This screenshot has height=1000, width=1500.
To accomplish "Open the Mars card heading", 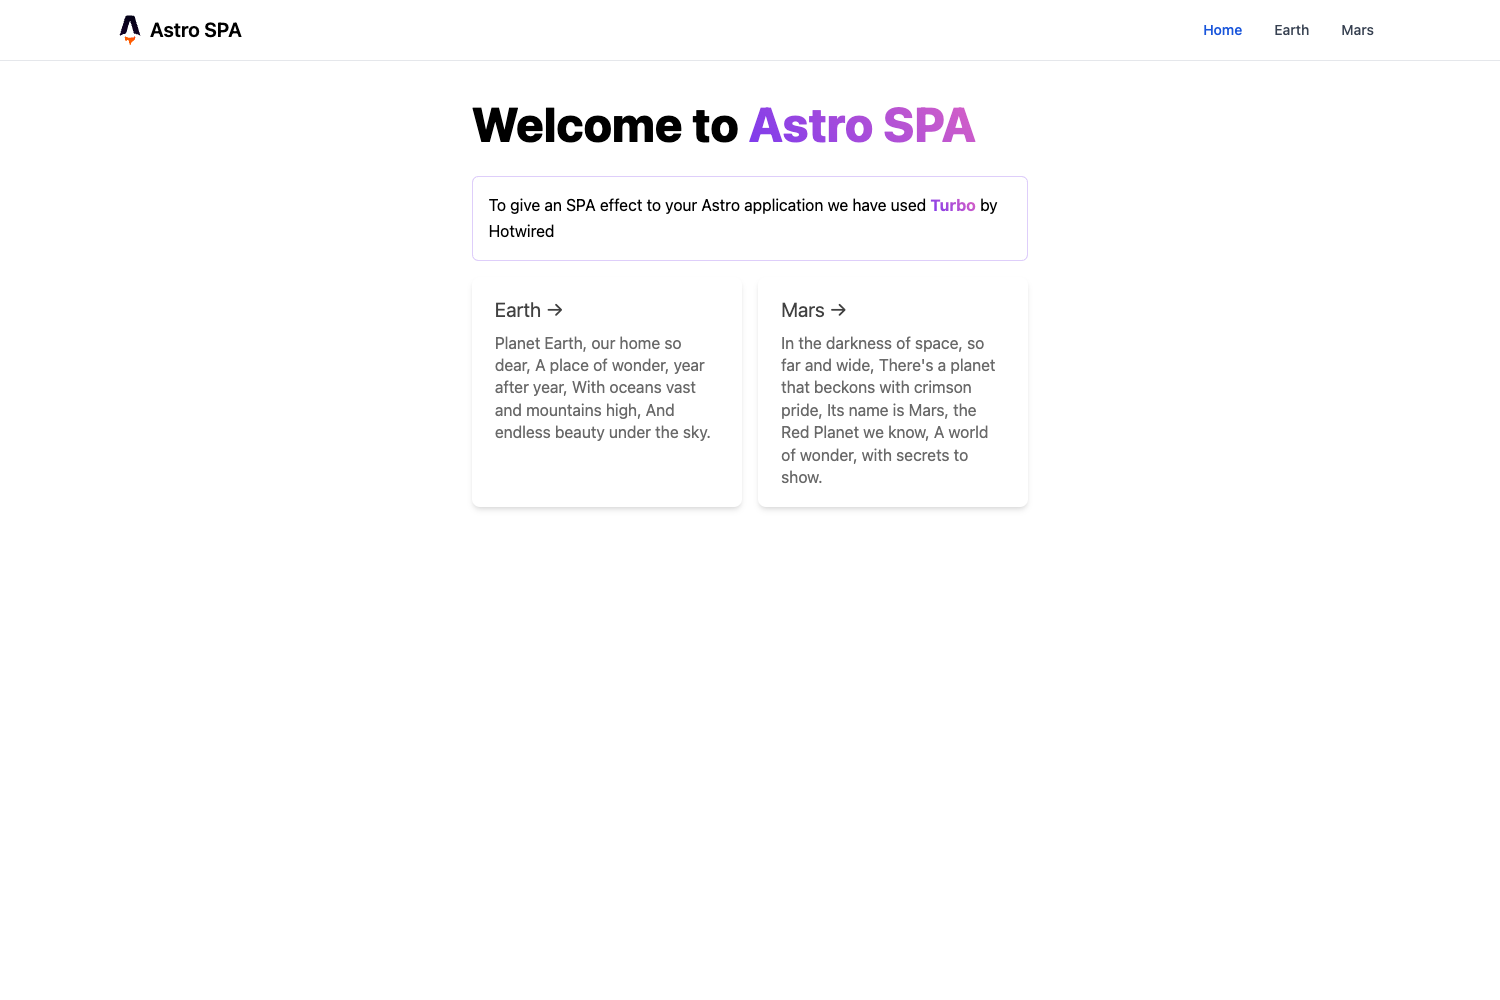I will [x=814, y=310].
